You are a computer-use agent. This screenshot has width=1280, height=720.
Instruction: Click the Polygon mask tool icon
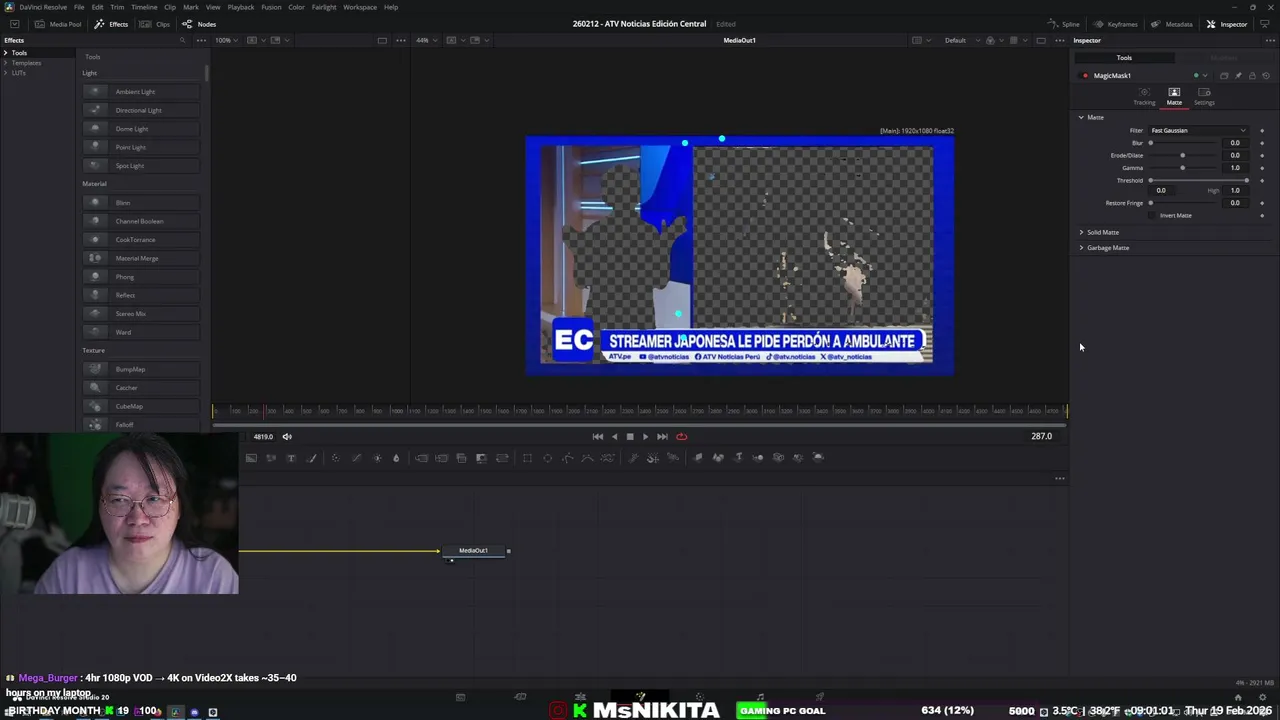click(568, 457)
